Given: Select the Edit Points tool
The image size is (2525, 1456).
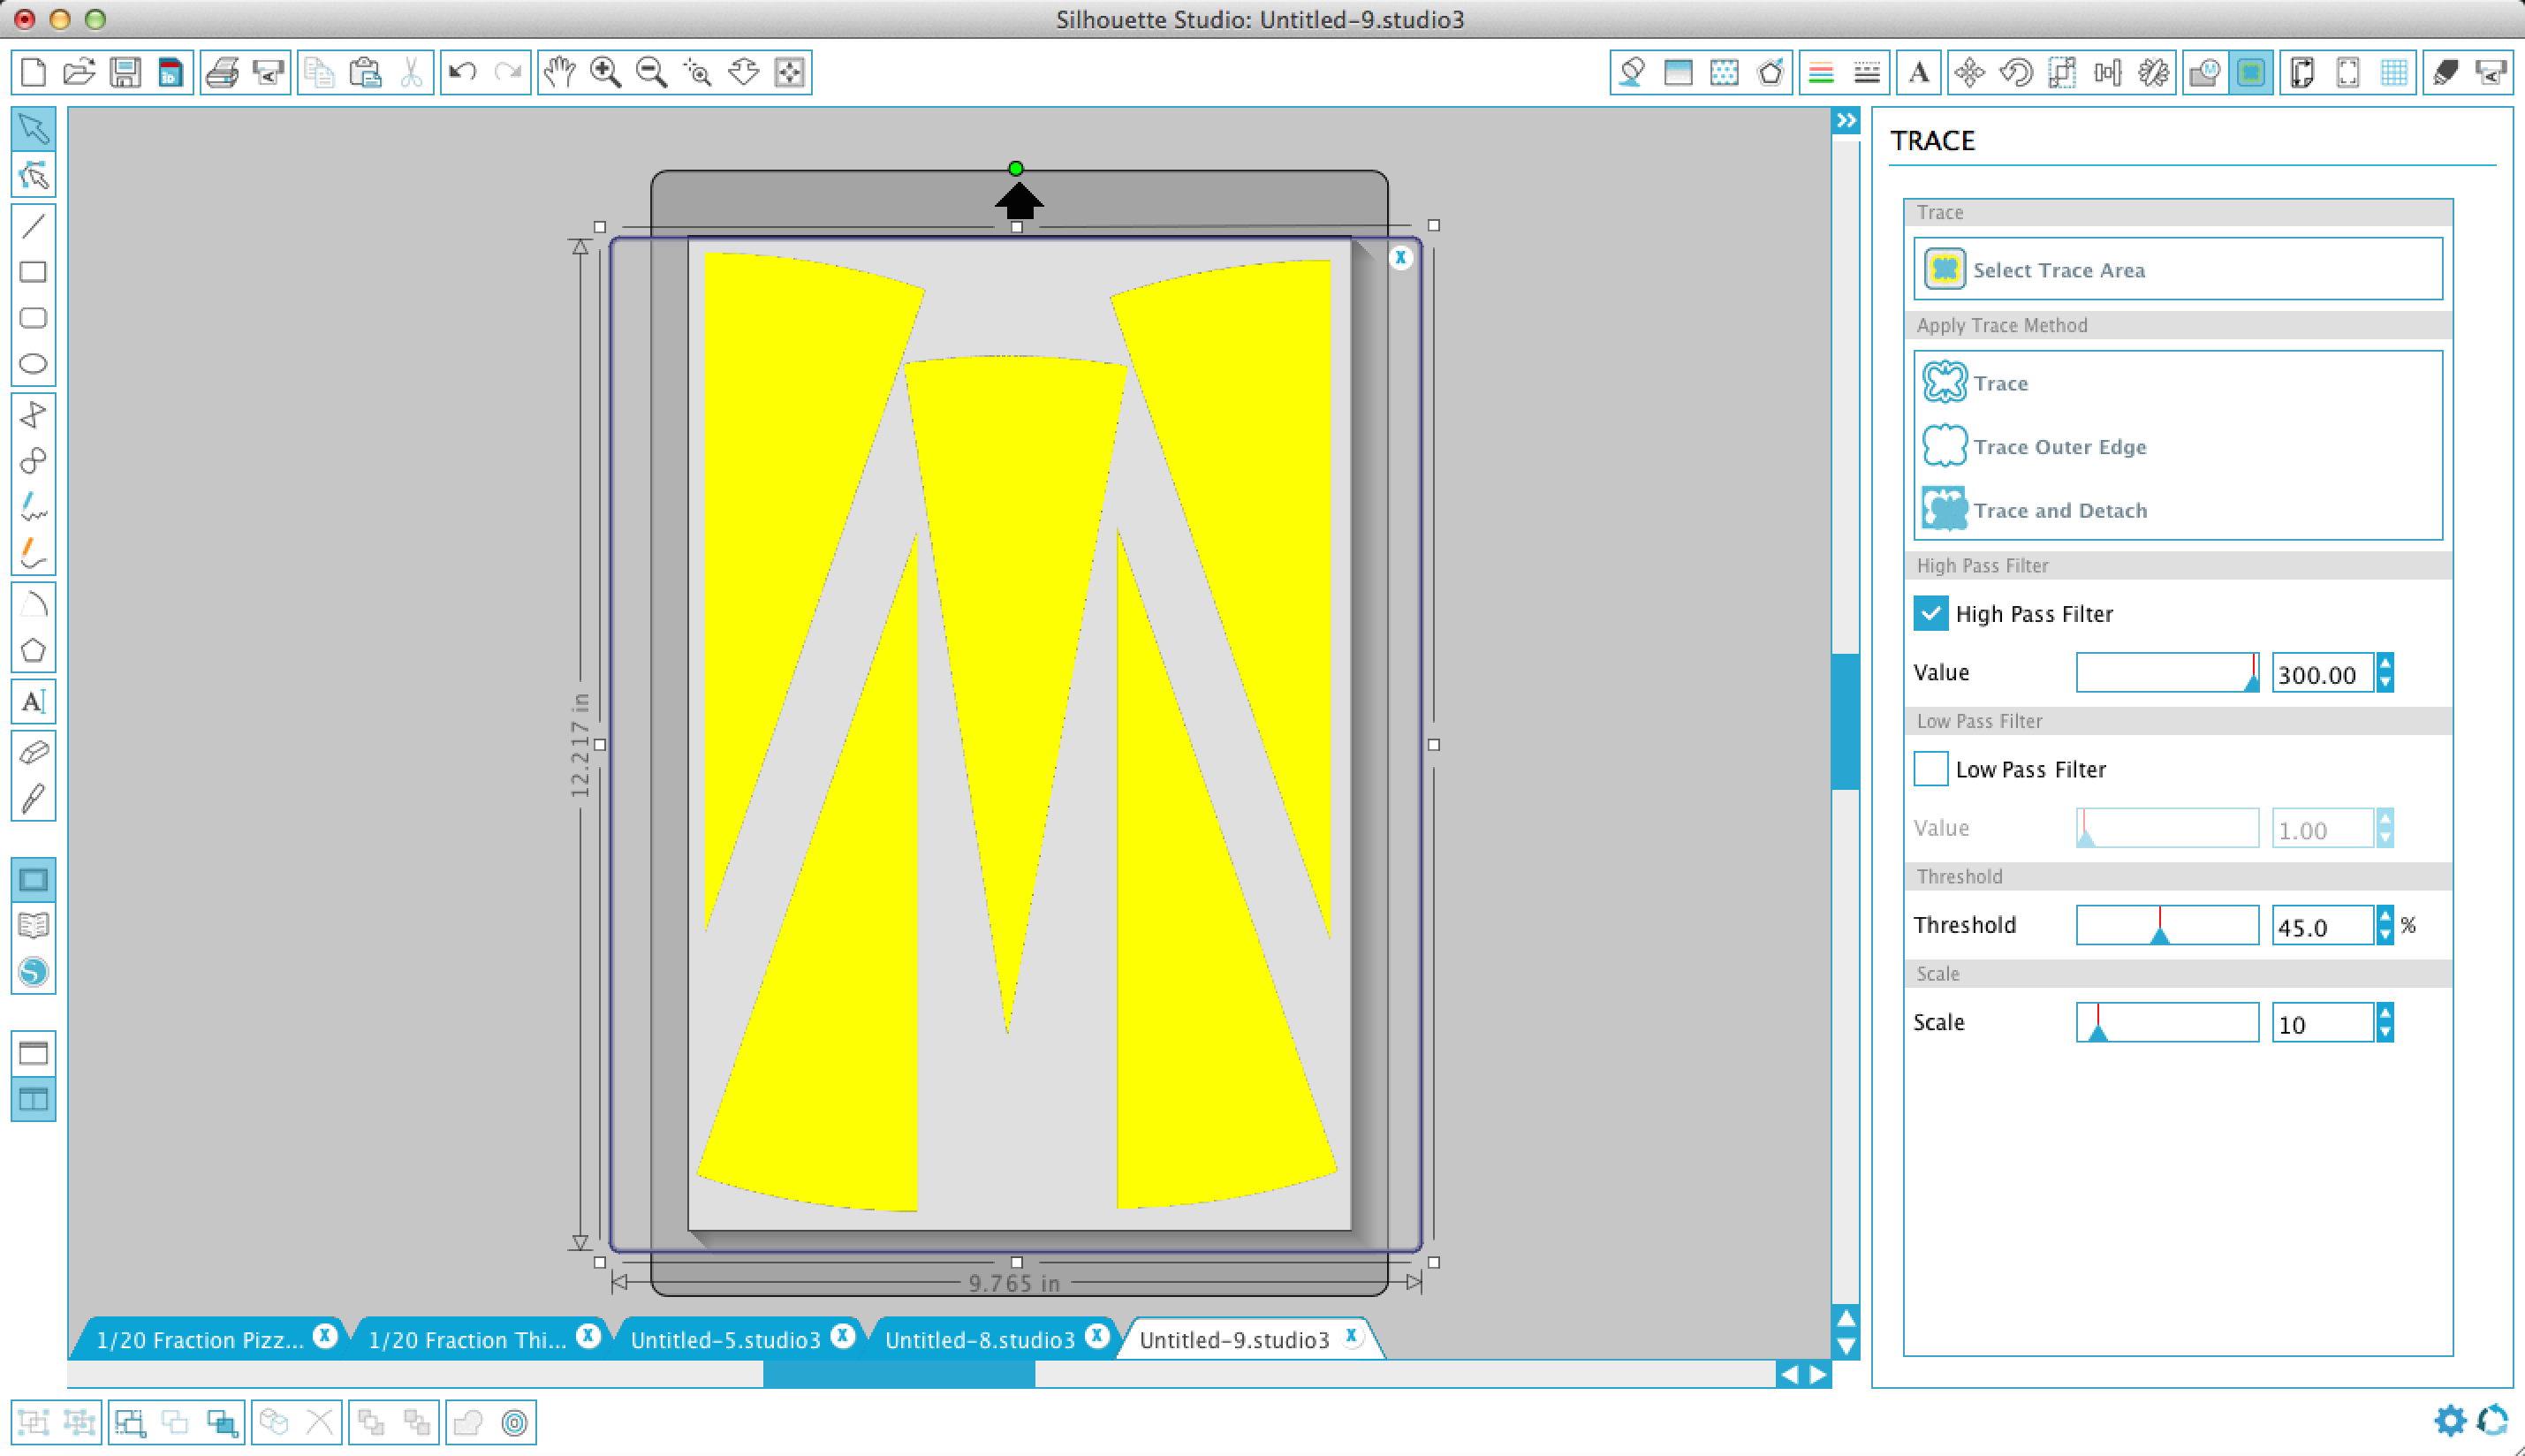Looking at the screenshot, I should coord(33,176).
